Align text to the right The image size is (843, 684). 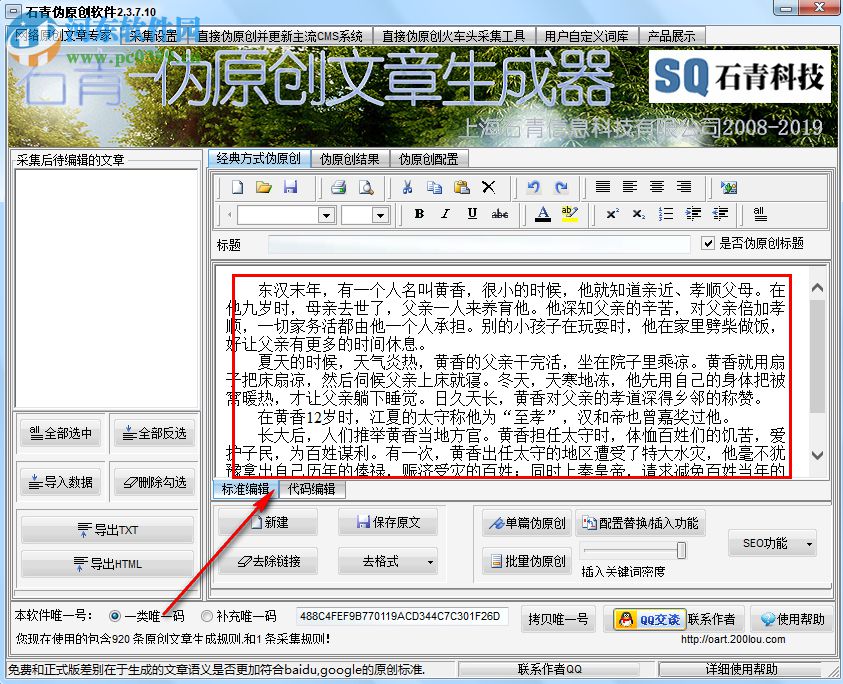pyautogui.click(x=684, y=187)
